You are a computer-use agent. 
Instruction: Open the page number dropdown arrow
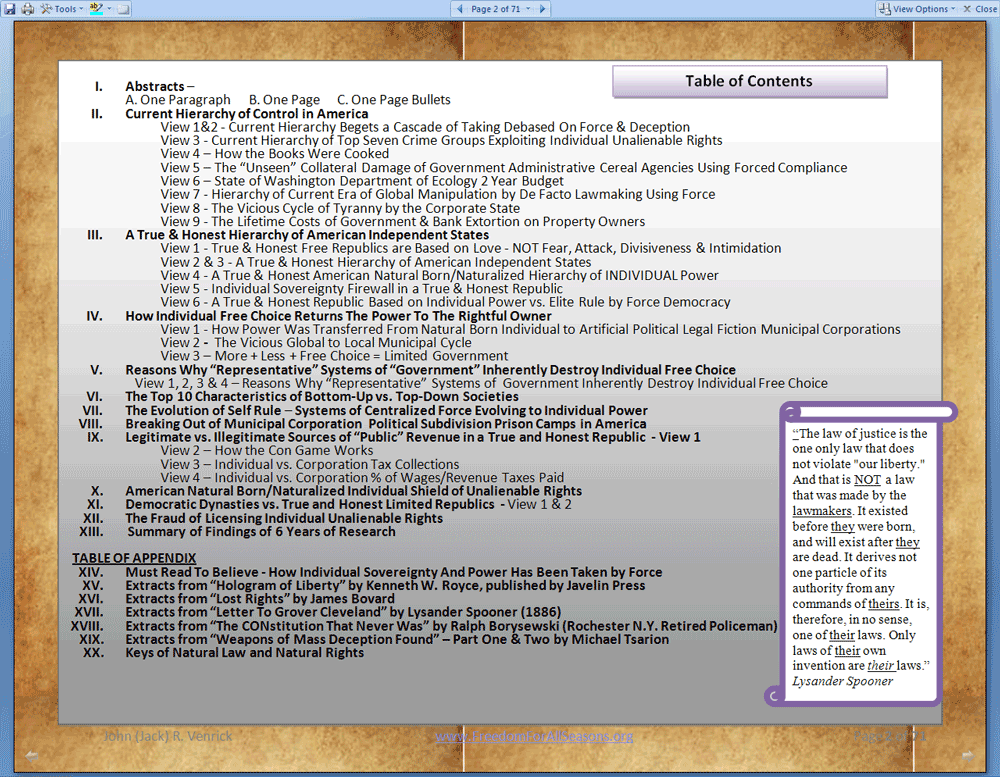click(527, 8)
